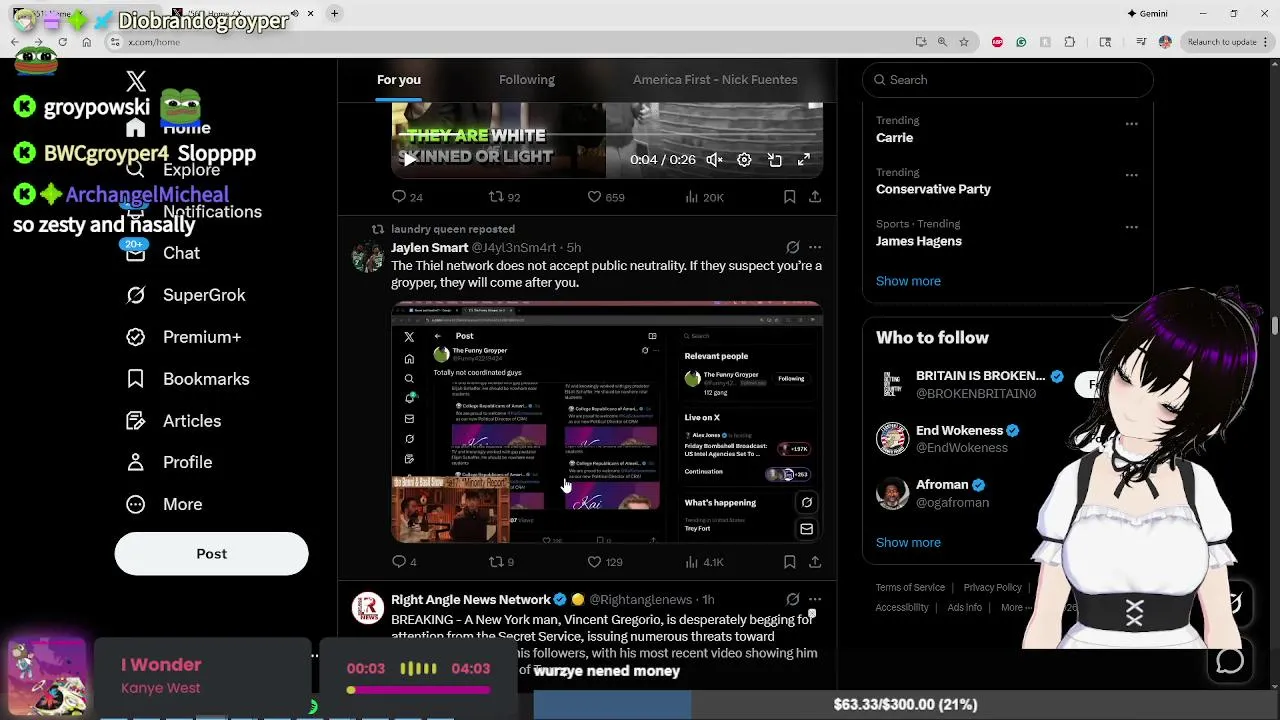Image resolution: width=1280 pixels, height=720 pixels.
Task: Open SuperGrok from the sidebar
Action: click(x=186, y=295)
